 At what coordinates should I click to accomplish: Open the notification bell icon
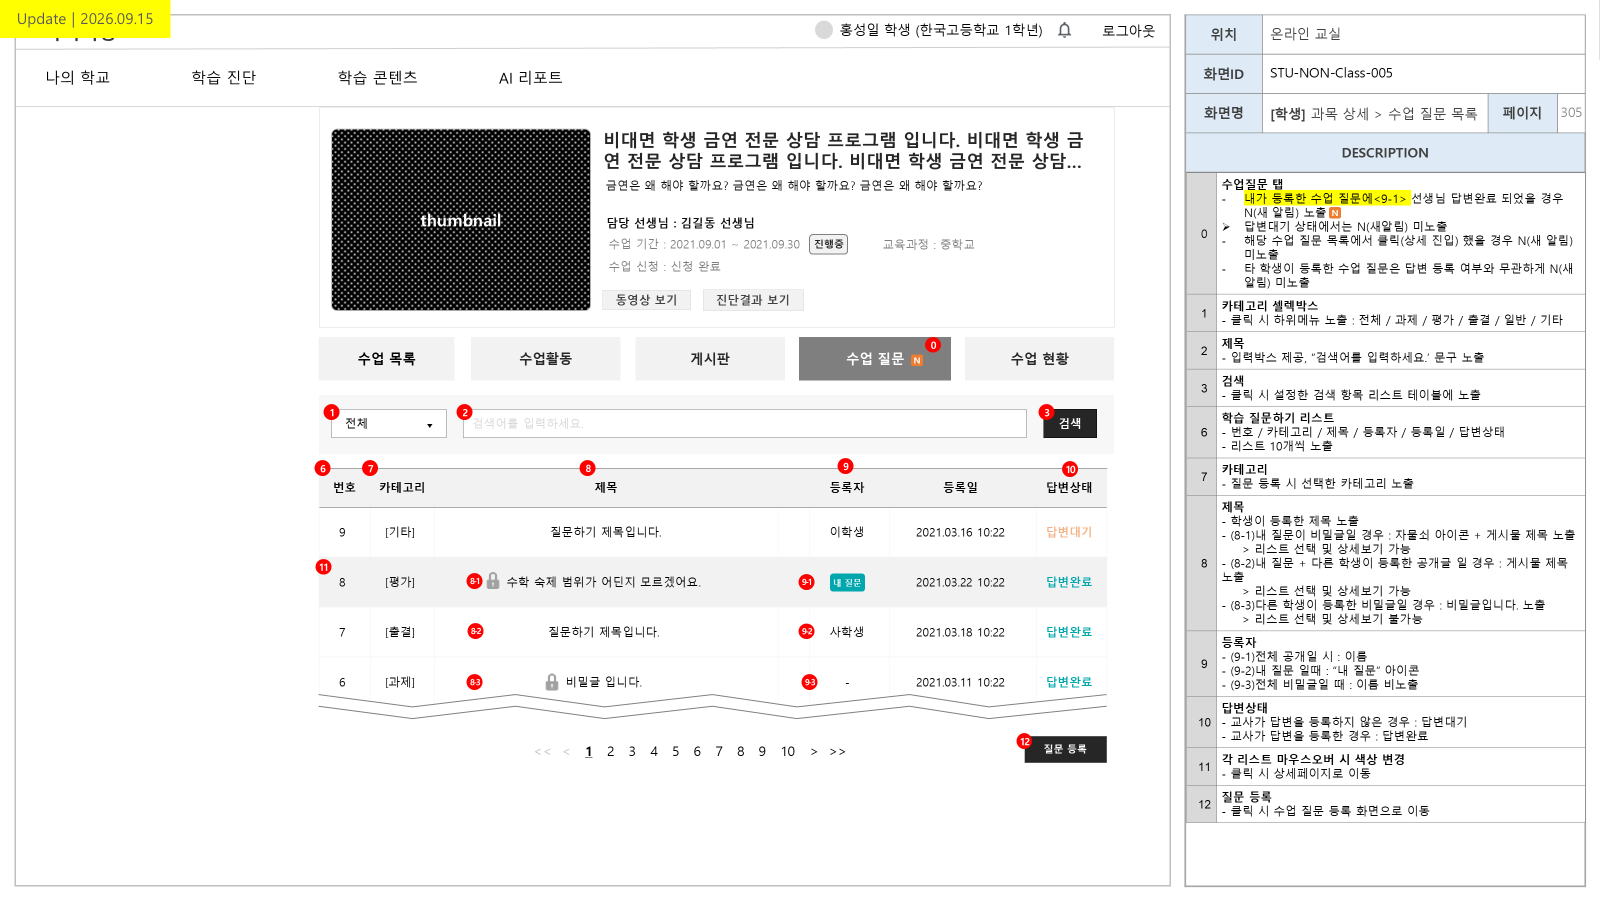click(1064, 30)
